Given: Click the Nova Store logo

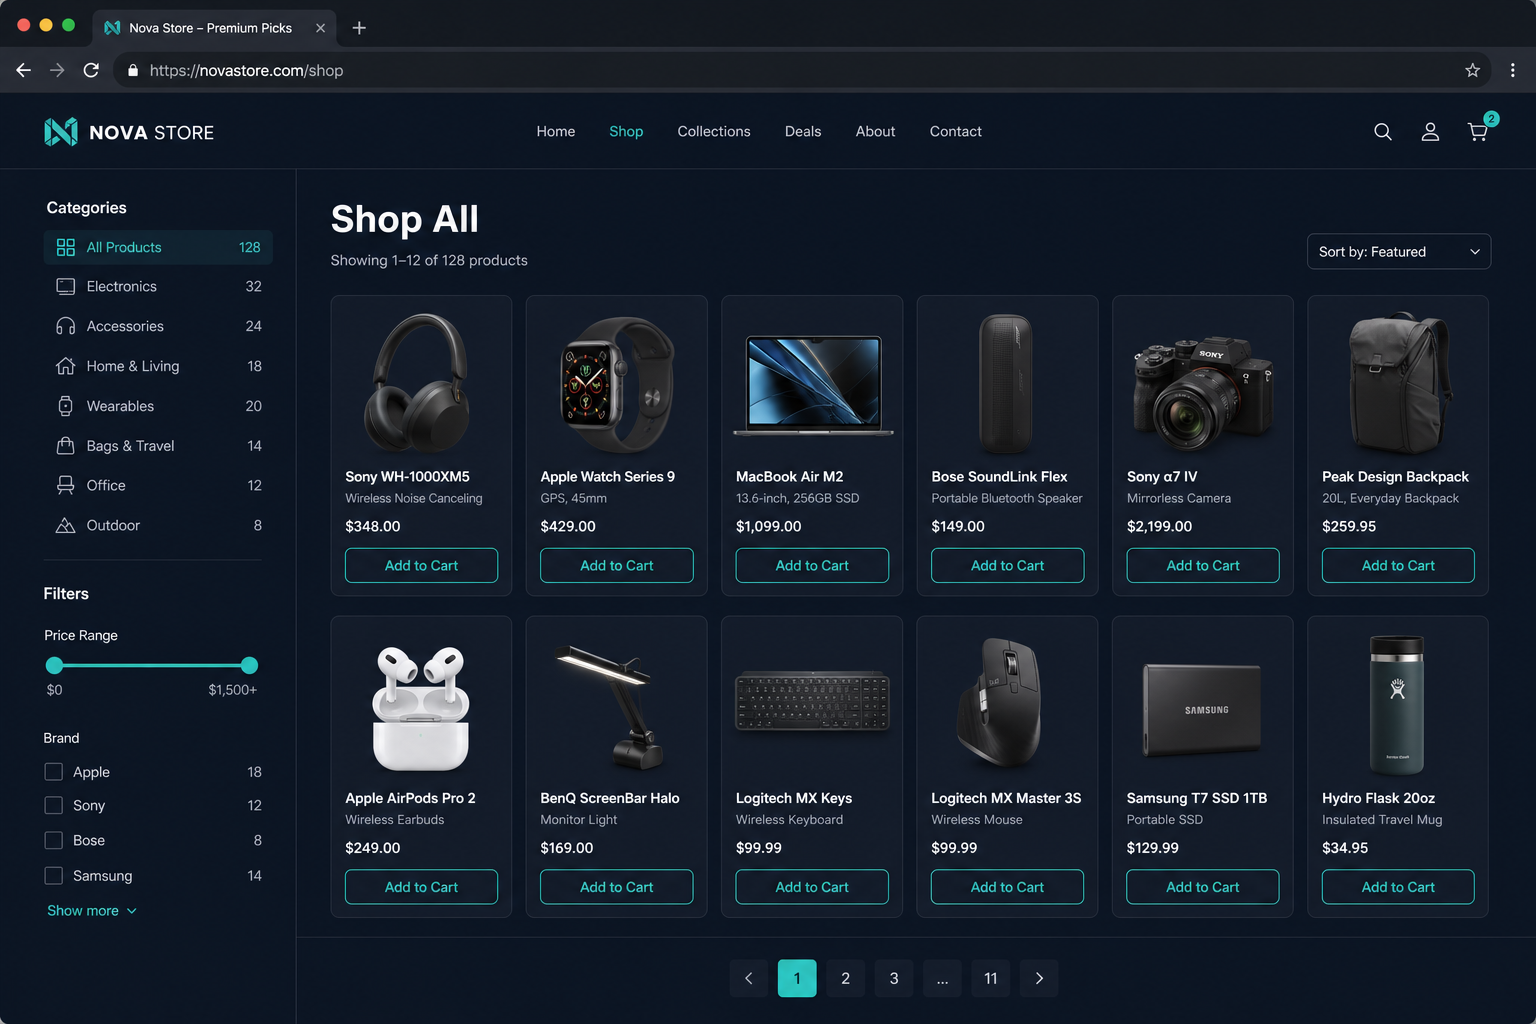Looking at the screenshot, I should click(x=129, y=132).
